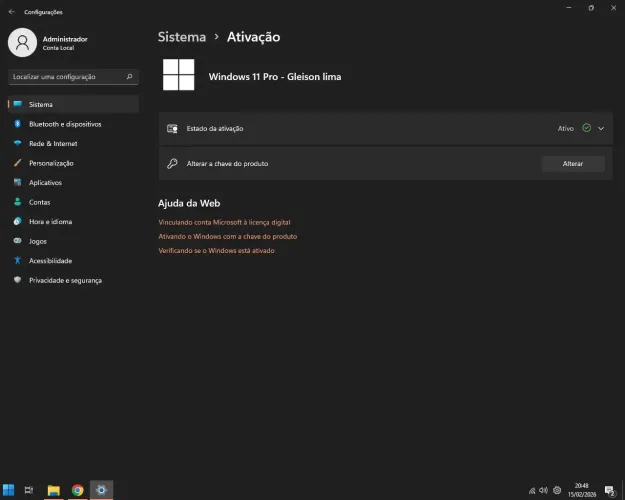Viewport: 625px width, 500px height.
Task: Click the Aplicativos icon in the sidebar
Action: click(x=18, y=182)
